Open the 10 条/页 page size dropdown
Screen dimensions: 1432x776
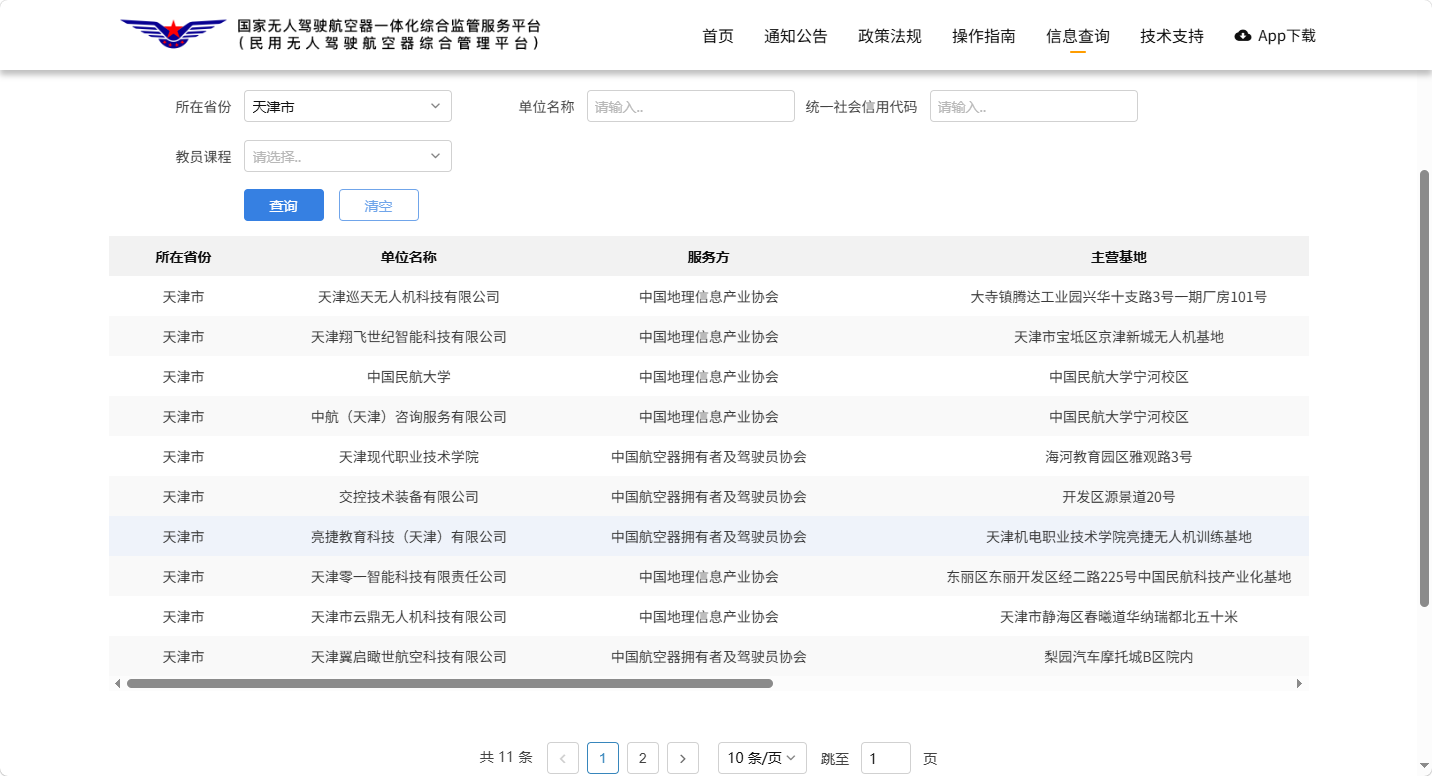tap(763, 758)
